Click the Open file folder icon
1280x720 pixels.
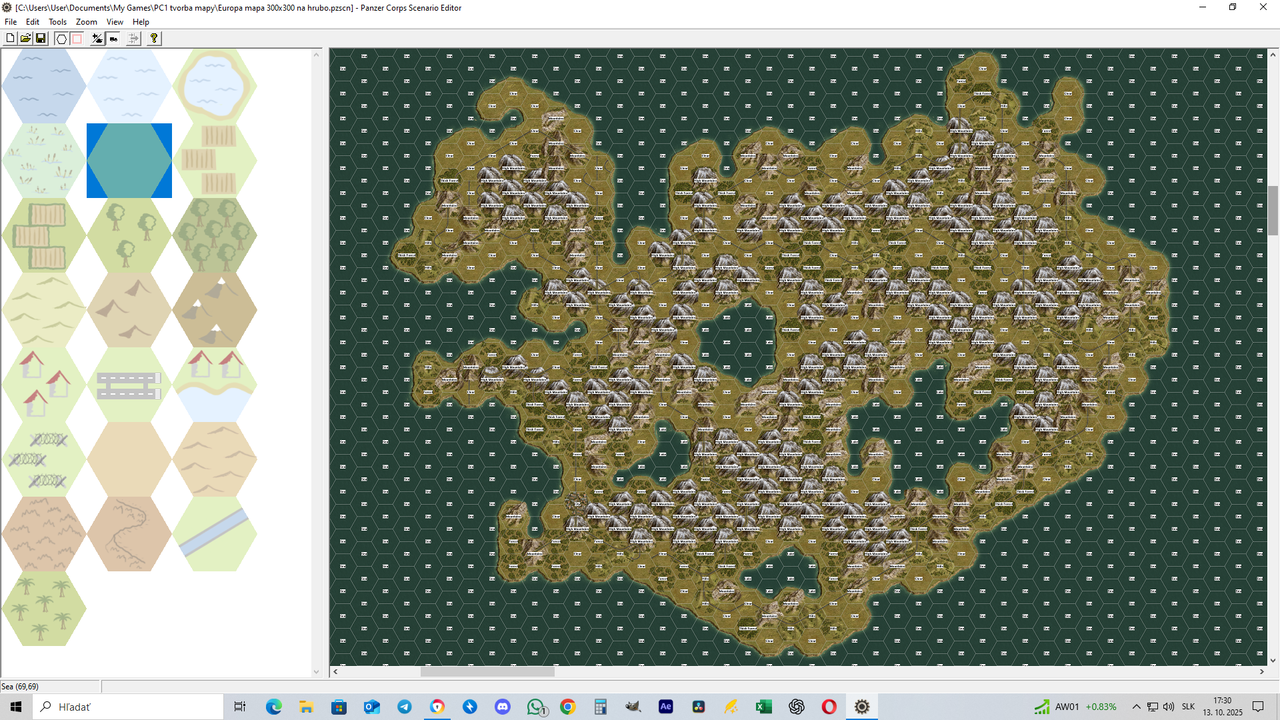tap(26, 38)
